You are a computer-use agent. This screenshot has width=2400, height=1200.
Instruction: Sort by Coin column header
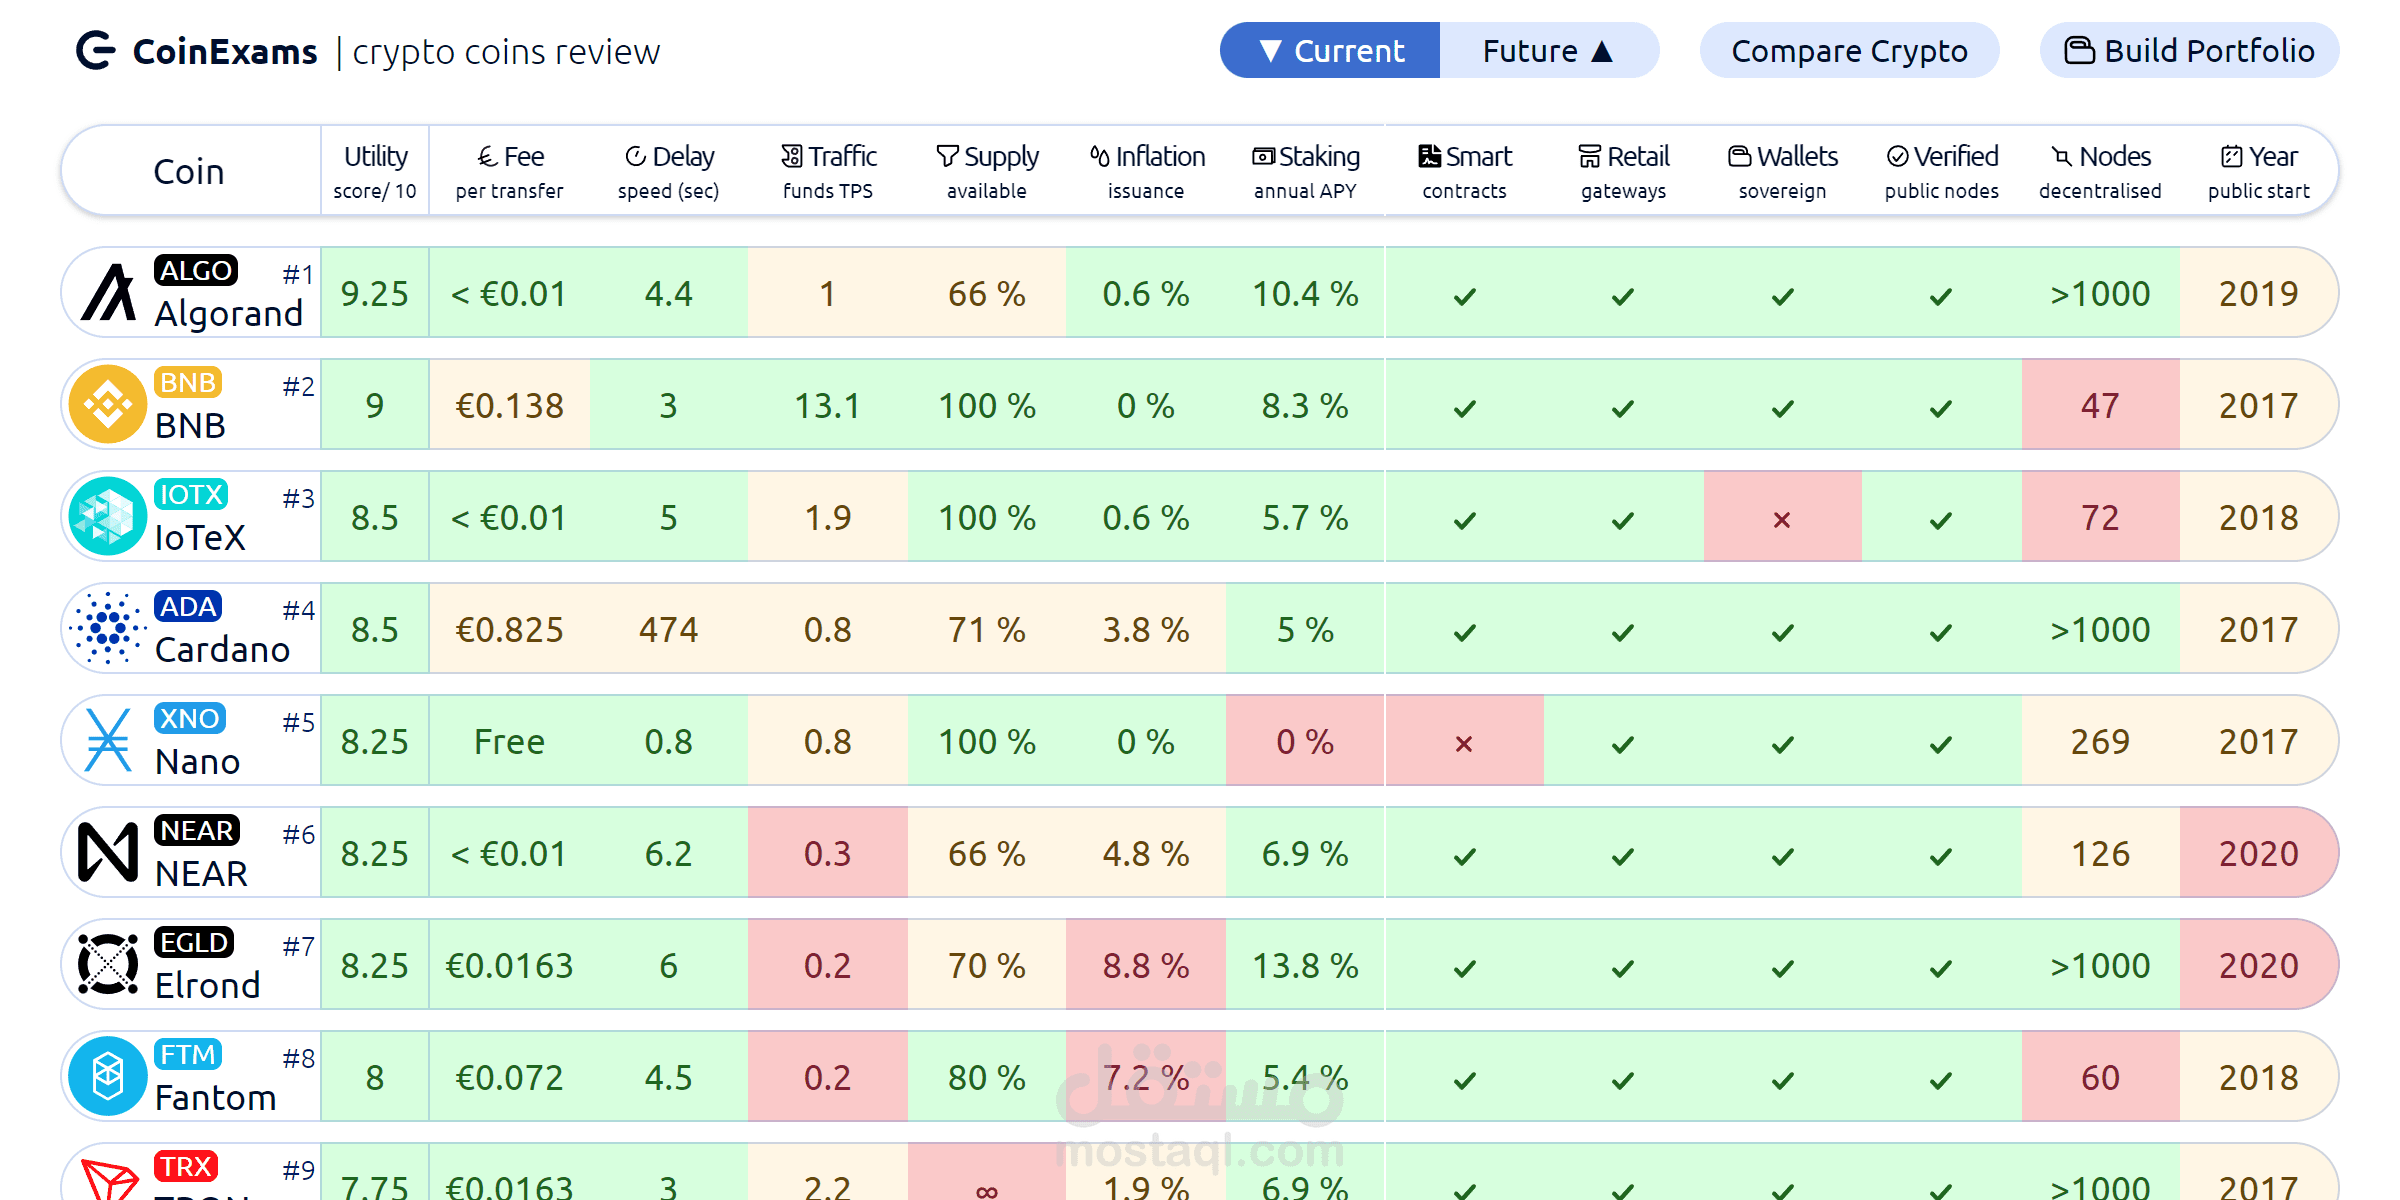190,171
